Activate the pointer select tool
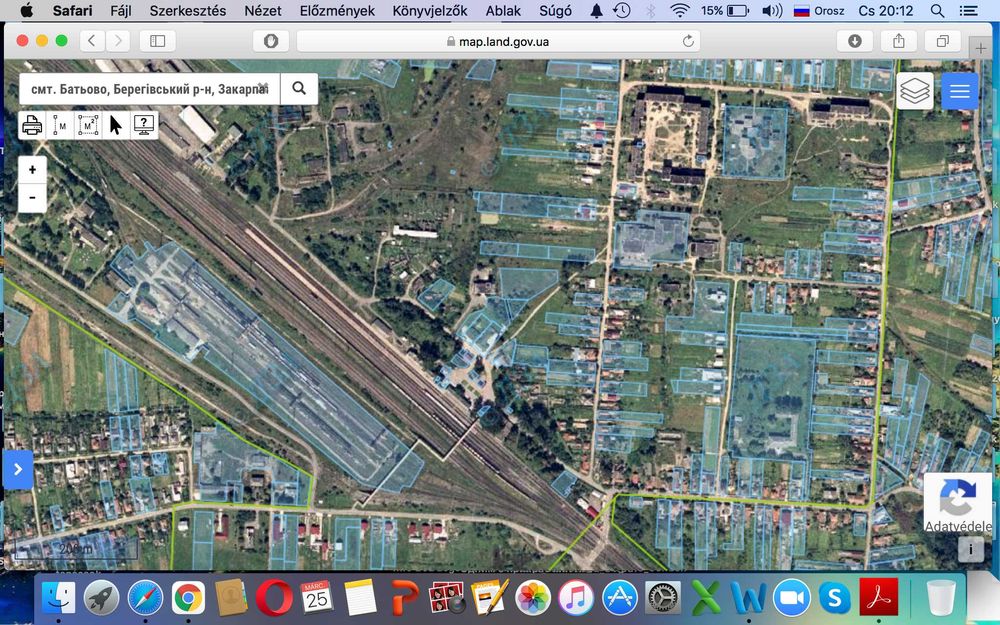Screen dimensions: 1000x625 tap(115, 125)
